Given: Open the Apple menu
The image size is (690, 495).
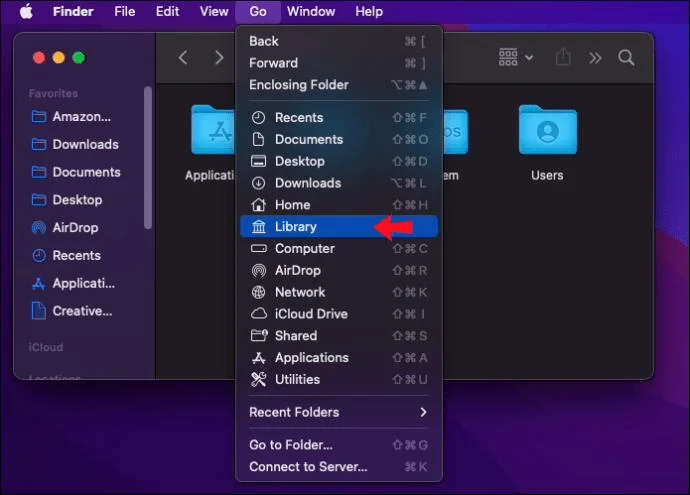Looking at the screenshot, I should [x=26, y=11].
